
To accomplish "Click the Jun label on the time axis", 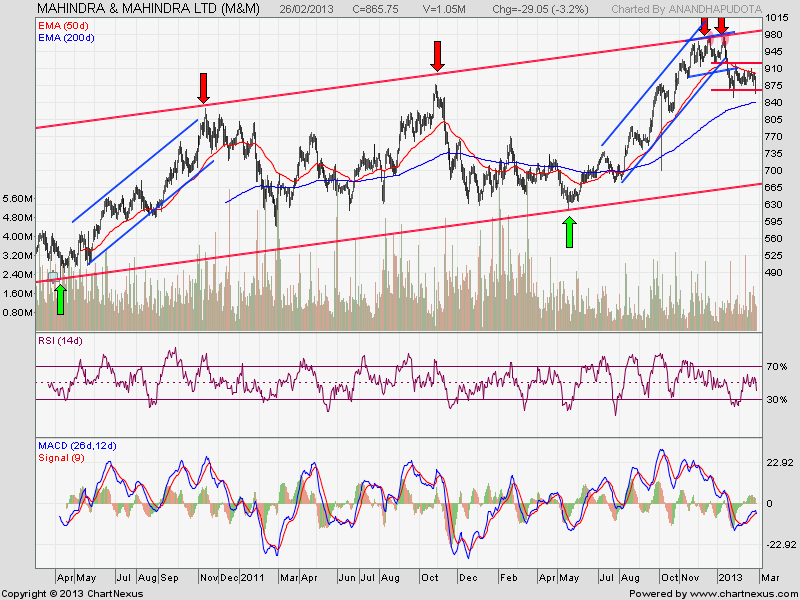I will coord(347,578).
